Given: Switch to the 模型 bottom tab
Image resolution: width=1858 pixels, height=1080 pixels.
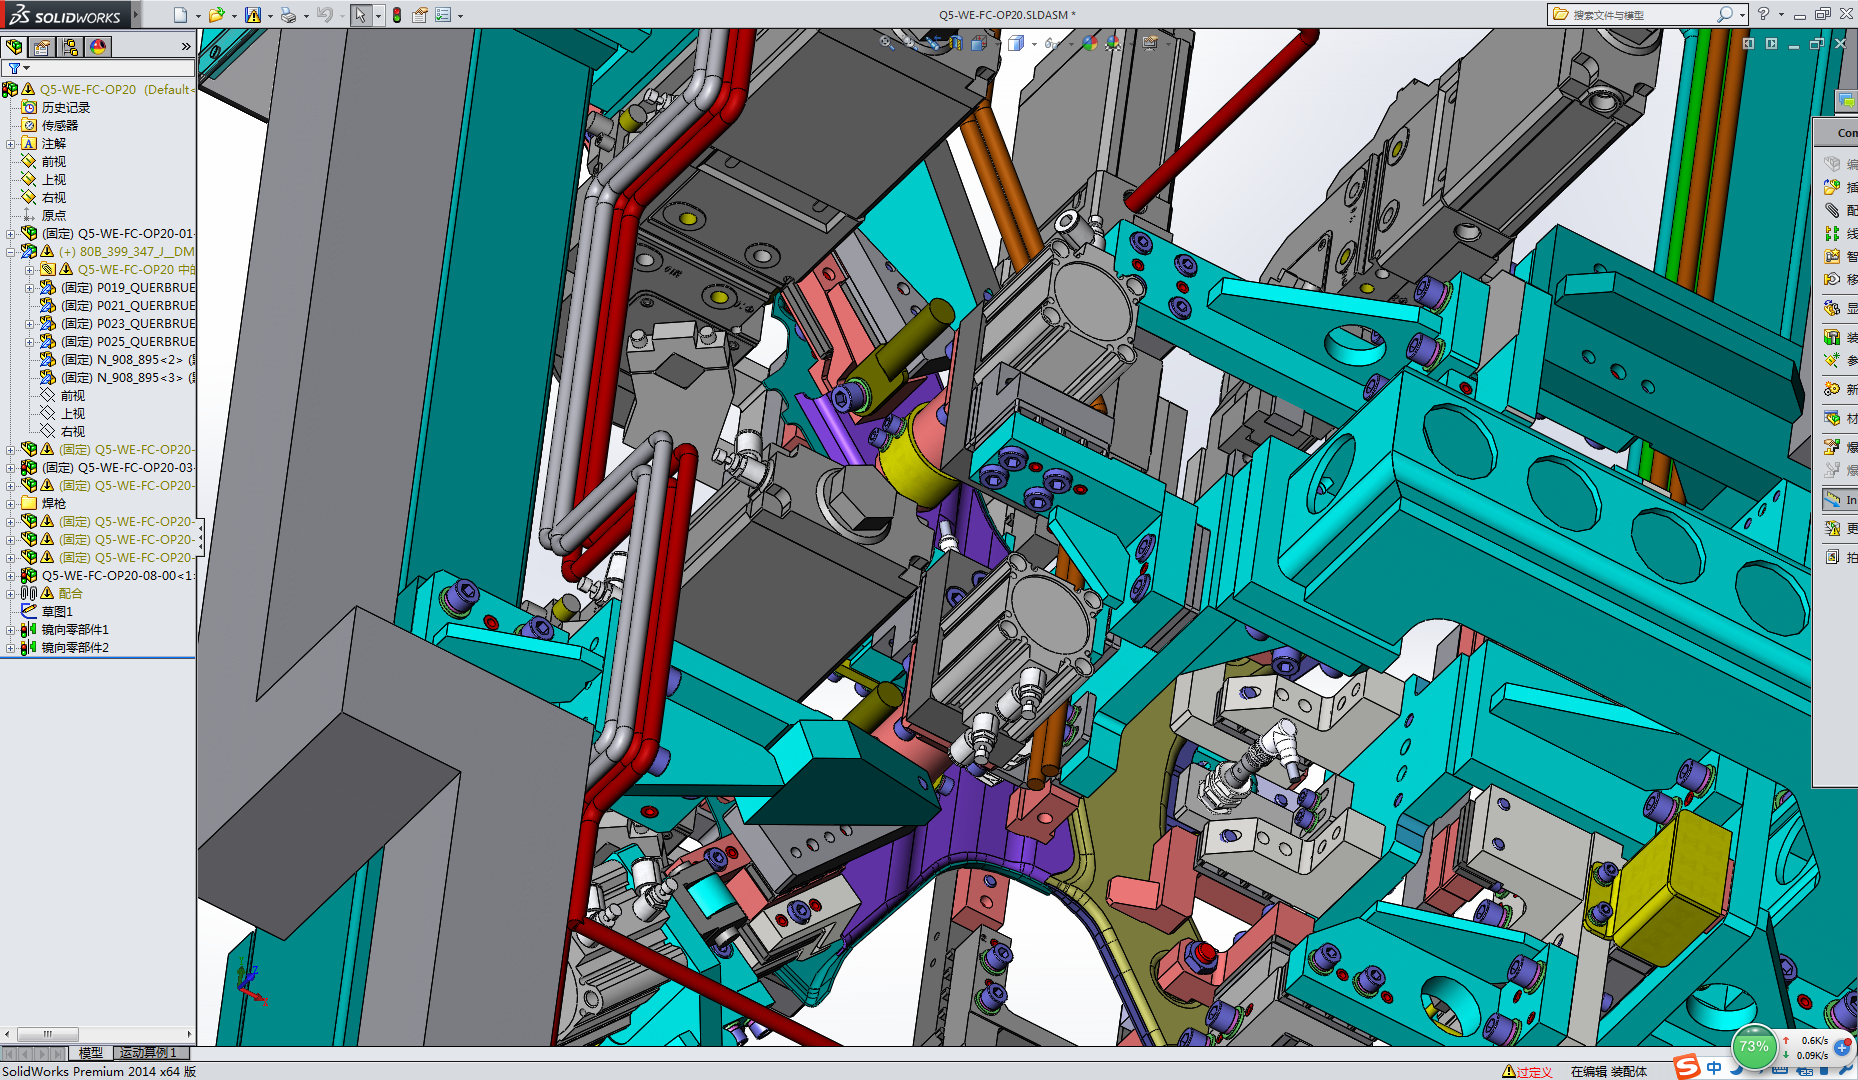Looking at the screenshot, I should (91, 1053).
